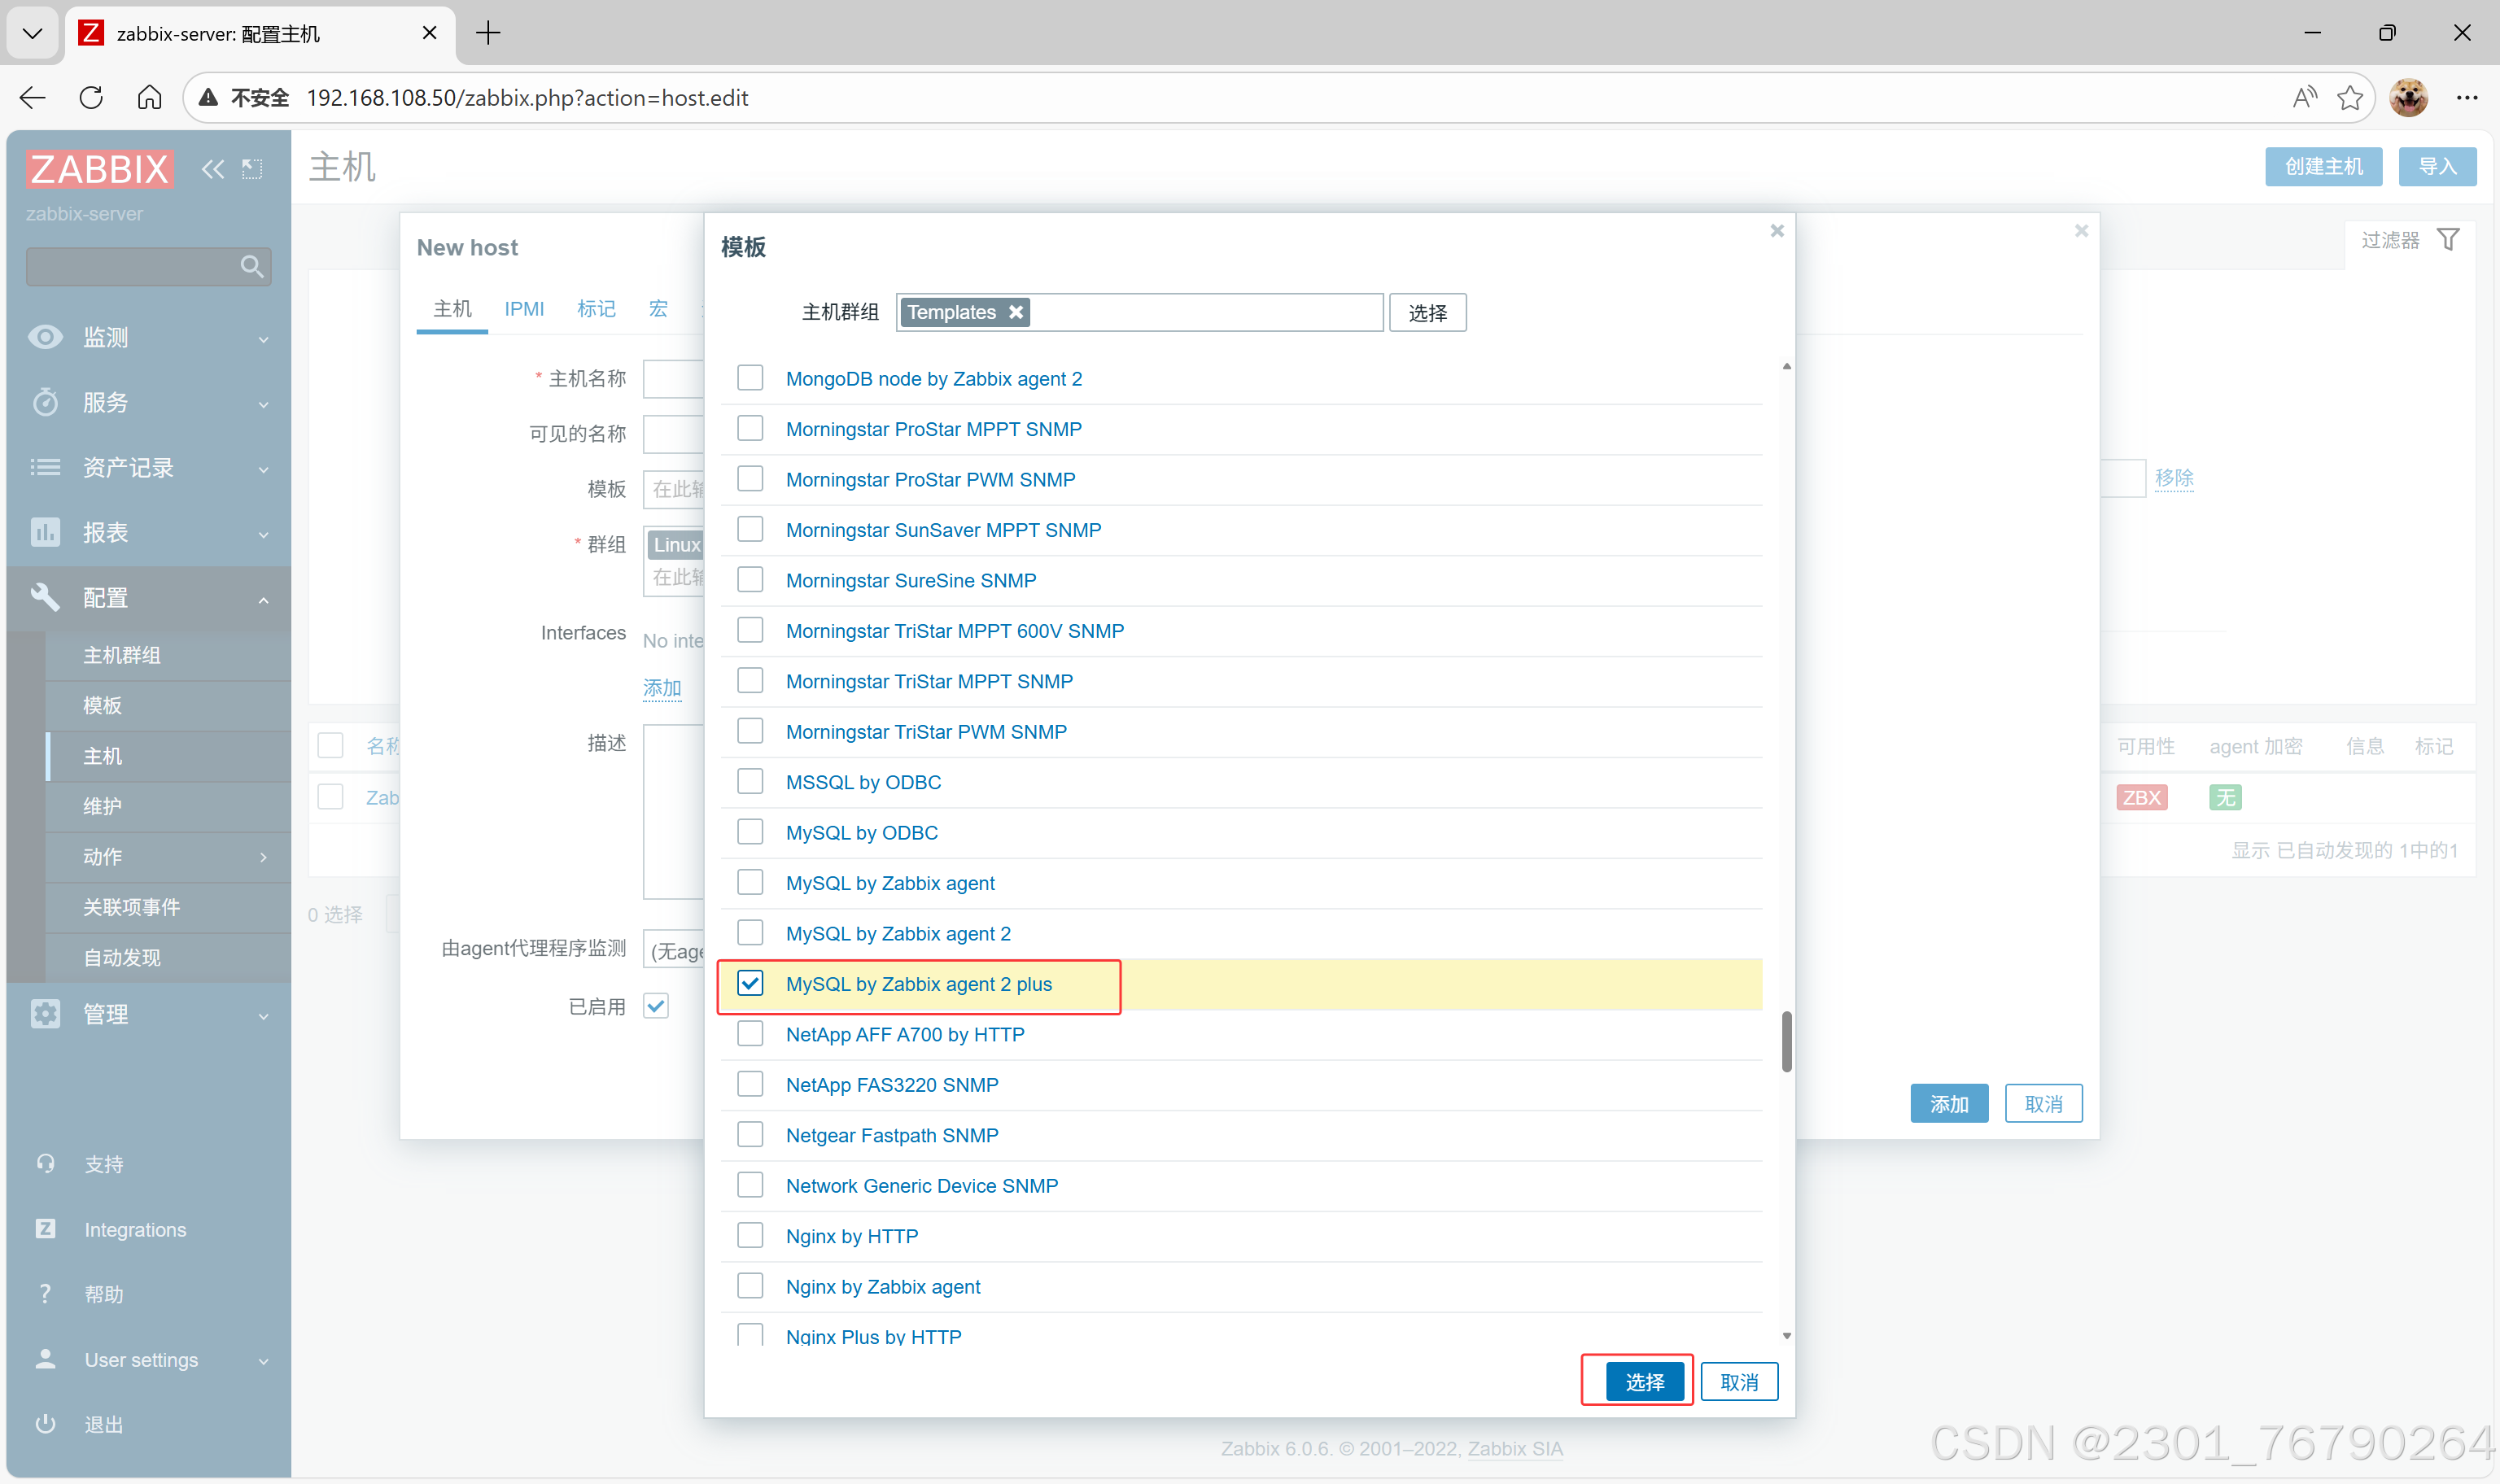Click the filter funnel icon
Viewport: 2500px width, 1484px height.
pos(2447,240)
